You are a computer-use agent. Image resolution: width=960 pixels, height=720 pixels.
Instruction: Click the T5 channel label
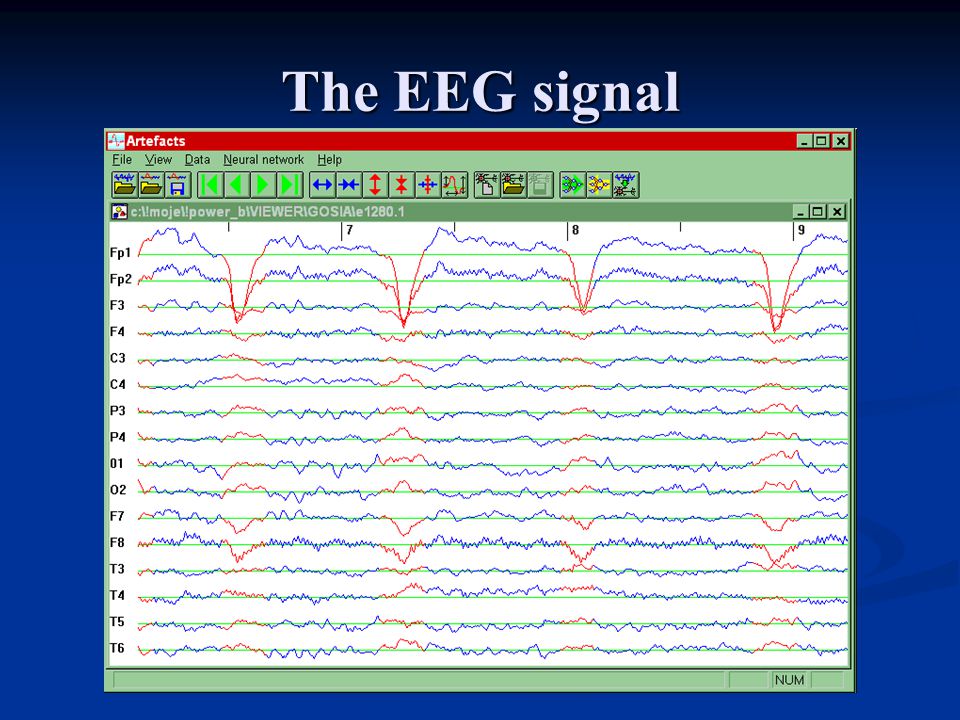click(117, 621)
